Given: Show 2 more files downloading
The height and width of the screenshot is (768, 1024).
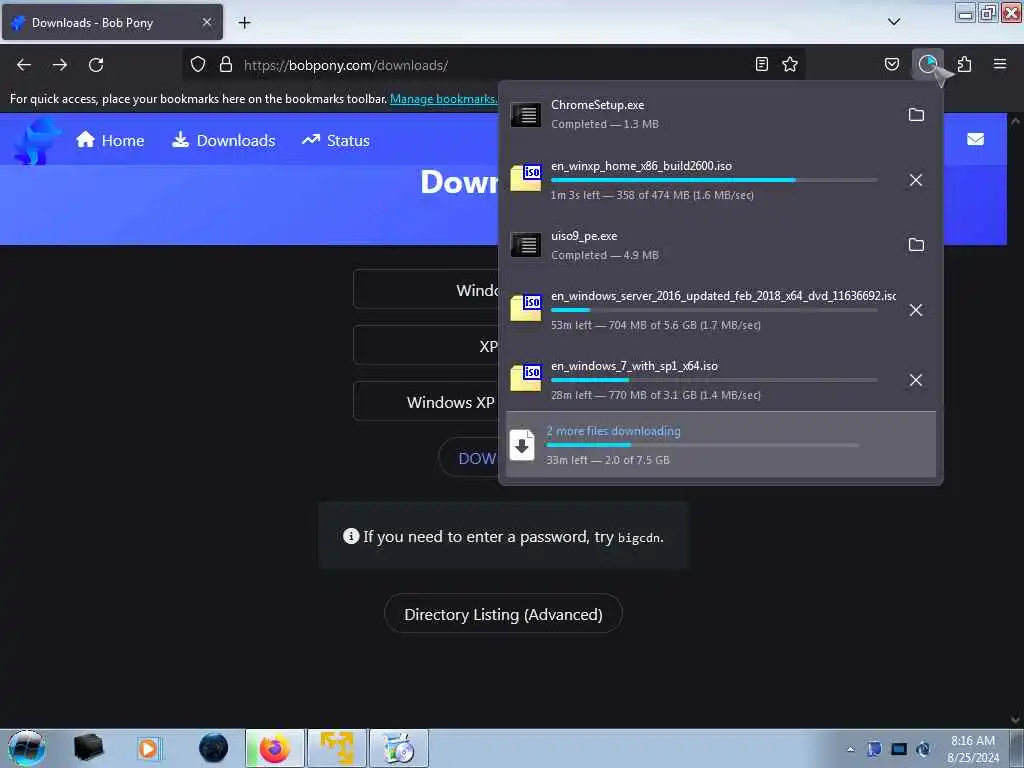Looking at the screenshot, I should 721,445.
